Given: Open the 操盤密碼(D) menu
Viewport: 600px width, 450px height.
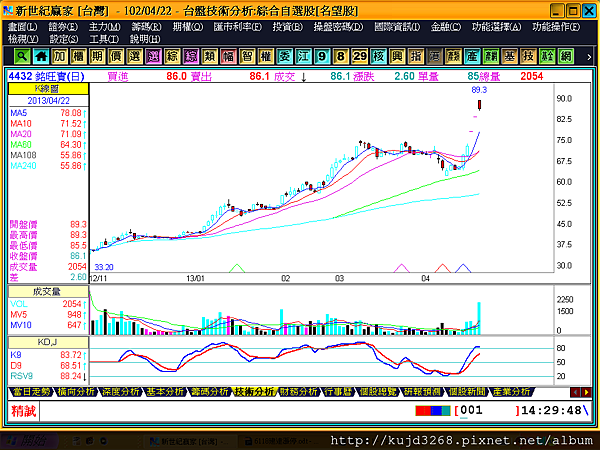Looking at the screenshot, I should click(338, 27).
